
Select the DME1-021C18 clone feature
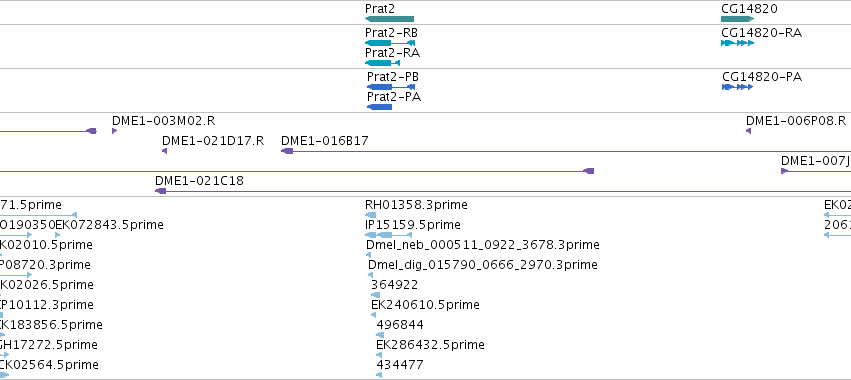pos(503,191)
